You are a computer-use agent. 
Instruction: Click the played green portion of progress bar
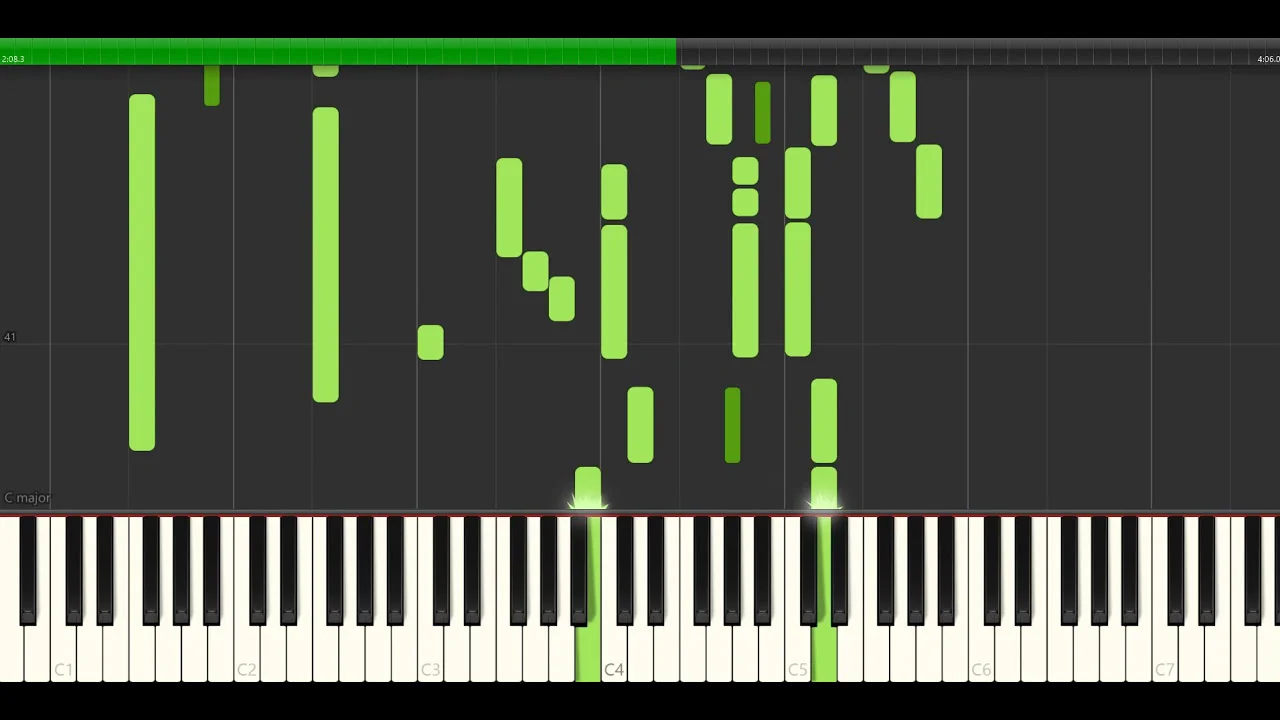tap(338, 52)
